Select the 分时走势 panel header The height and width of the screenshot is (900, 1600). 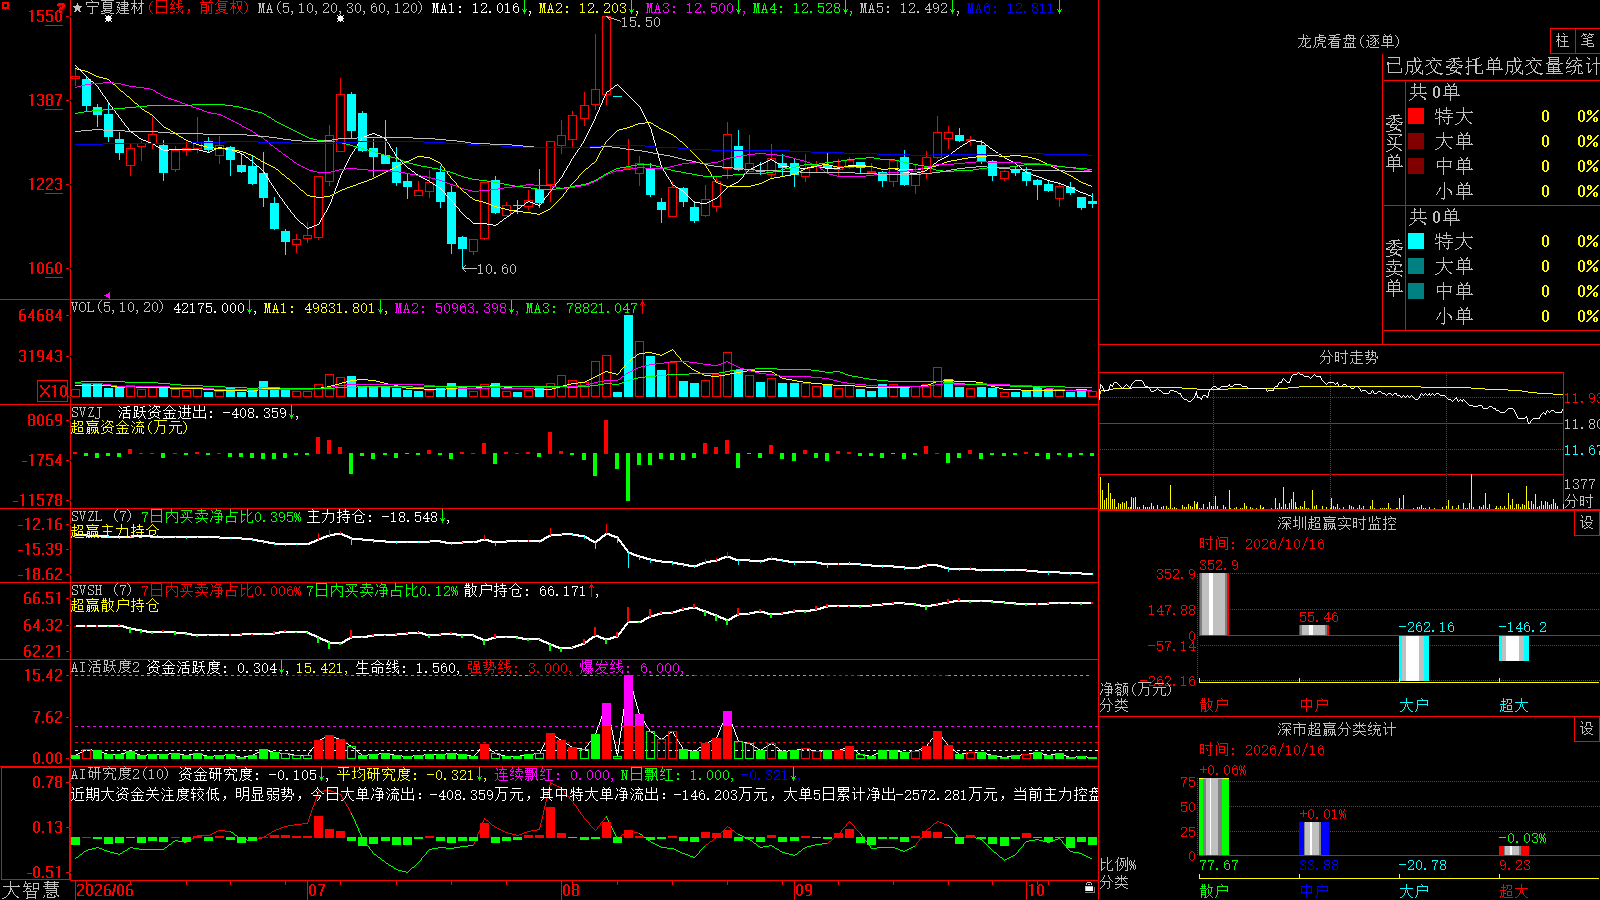pos(1348,357)
